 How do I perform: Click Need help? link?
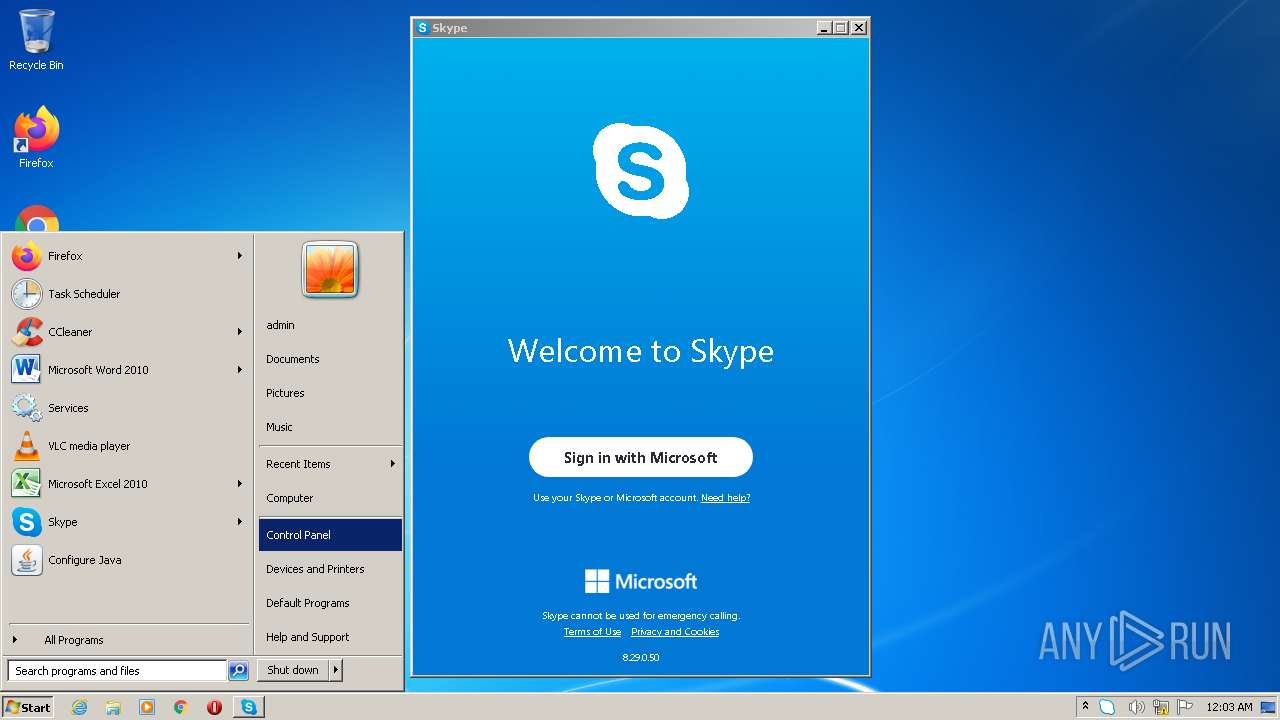(x=725, y=498)
